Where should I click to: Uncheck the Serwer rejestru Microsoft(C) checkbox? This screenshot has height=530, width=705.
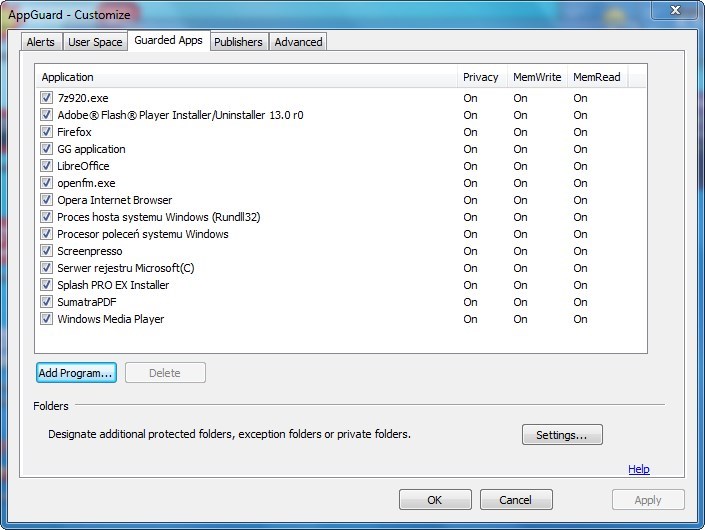pyautogui.click(x=46, y=267)
